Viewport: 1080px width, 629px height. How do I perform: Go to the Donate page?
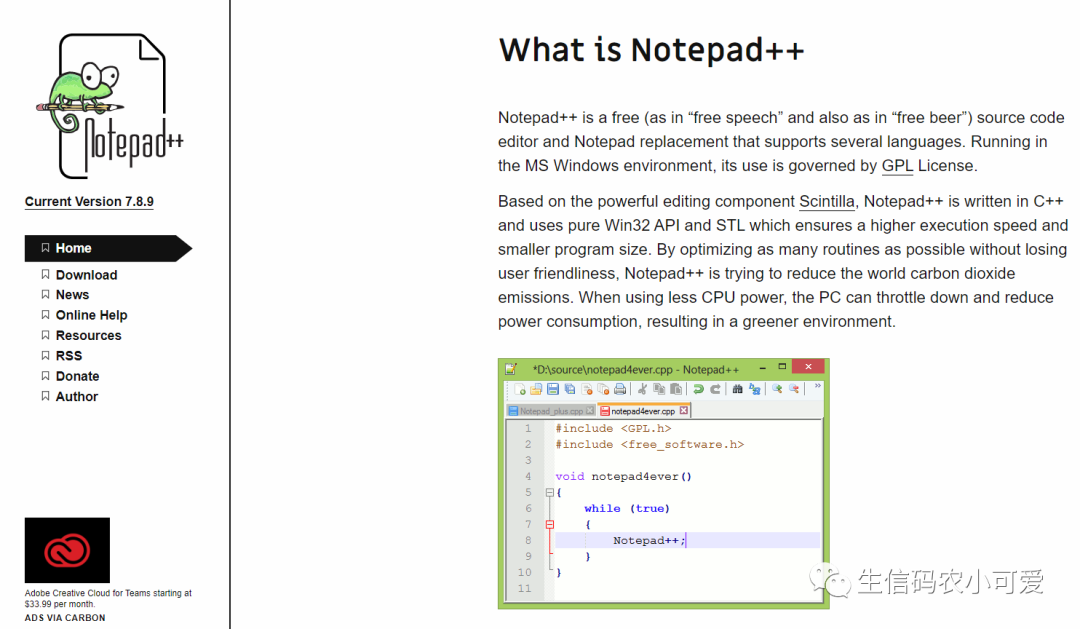pos(77,376)
